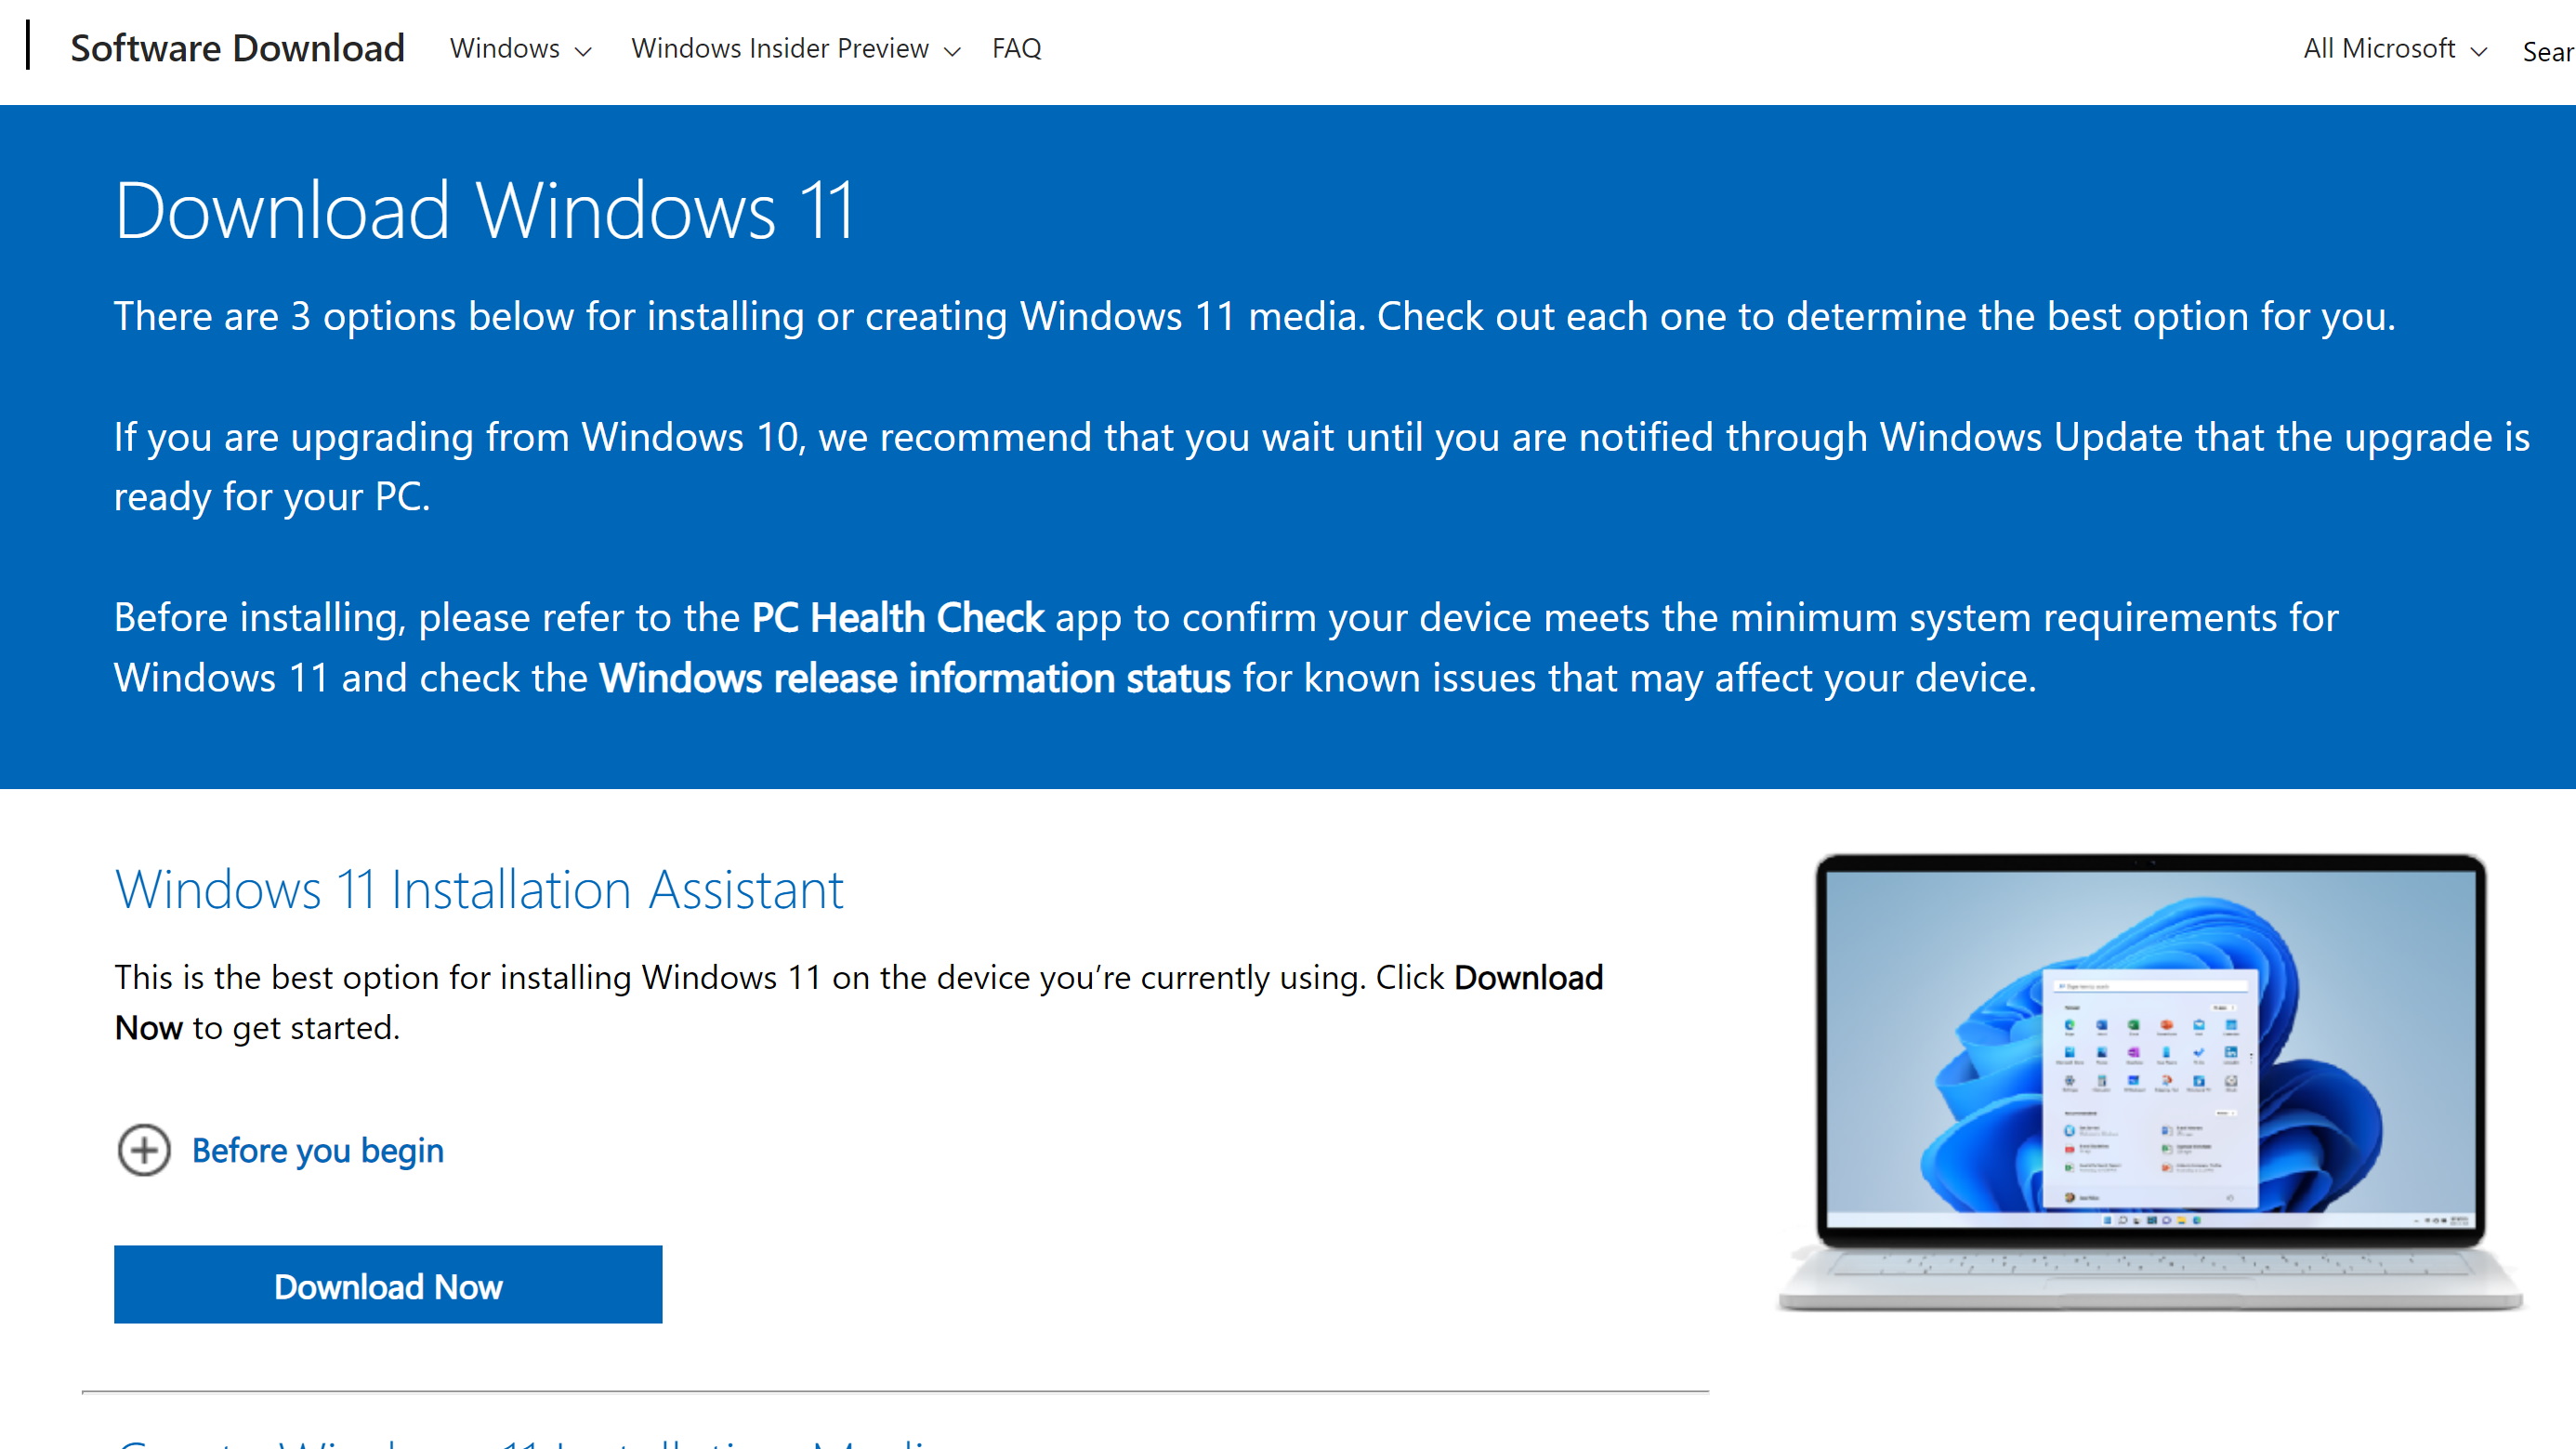
Task: Expand the All Microsoft dropdown
Action: 2394,48
